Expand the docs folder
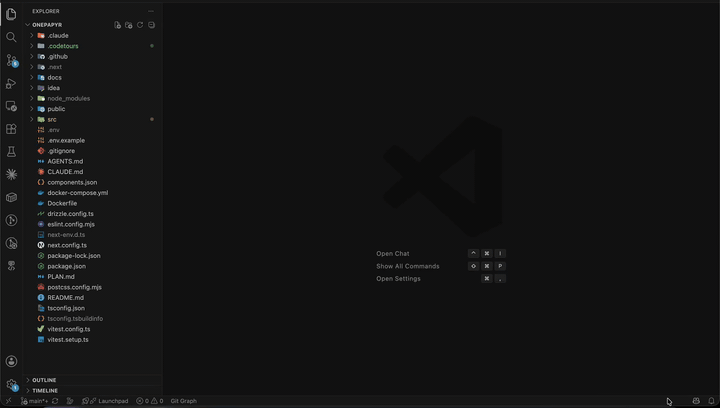The height and width of the screenshot is (408, 720). pyautogui.click(x=92, y=78)
